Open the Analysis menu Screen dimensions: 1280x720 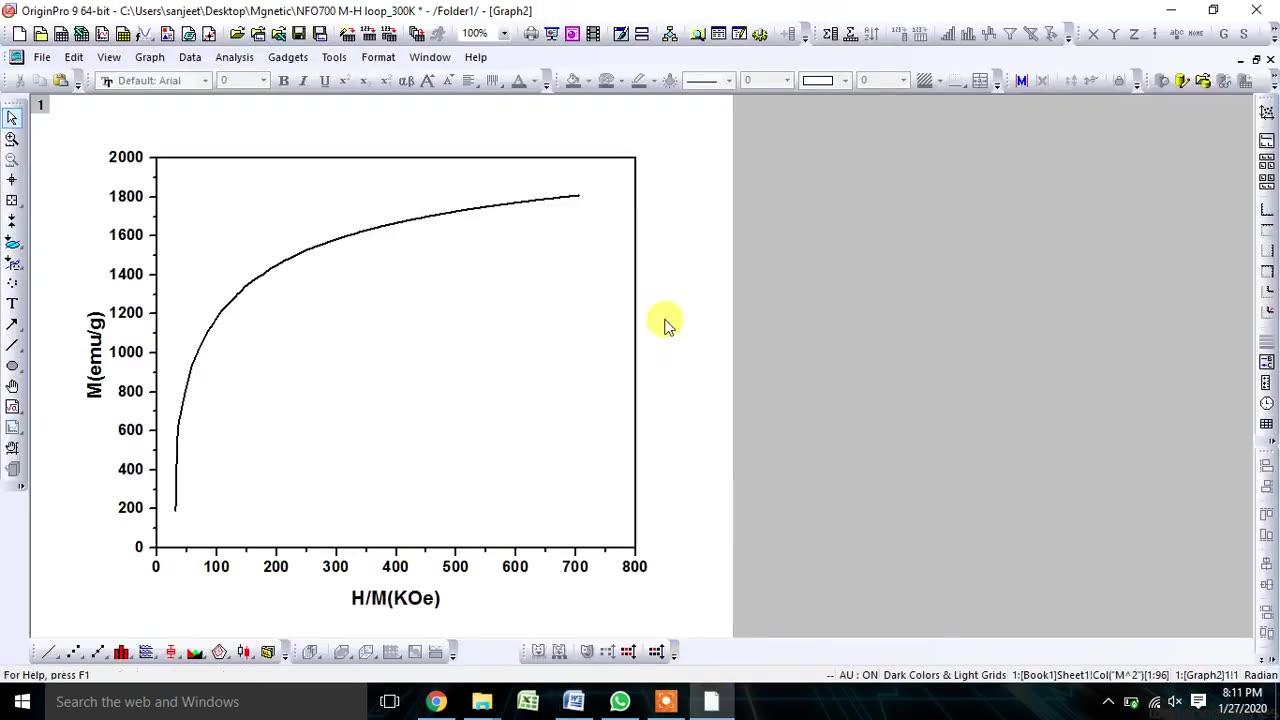click(234, 57)
